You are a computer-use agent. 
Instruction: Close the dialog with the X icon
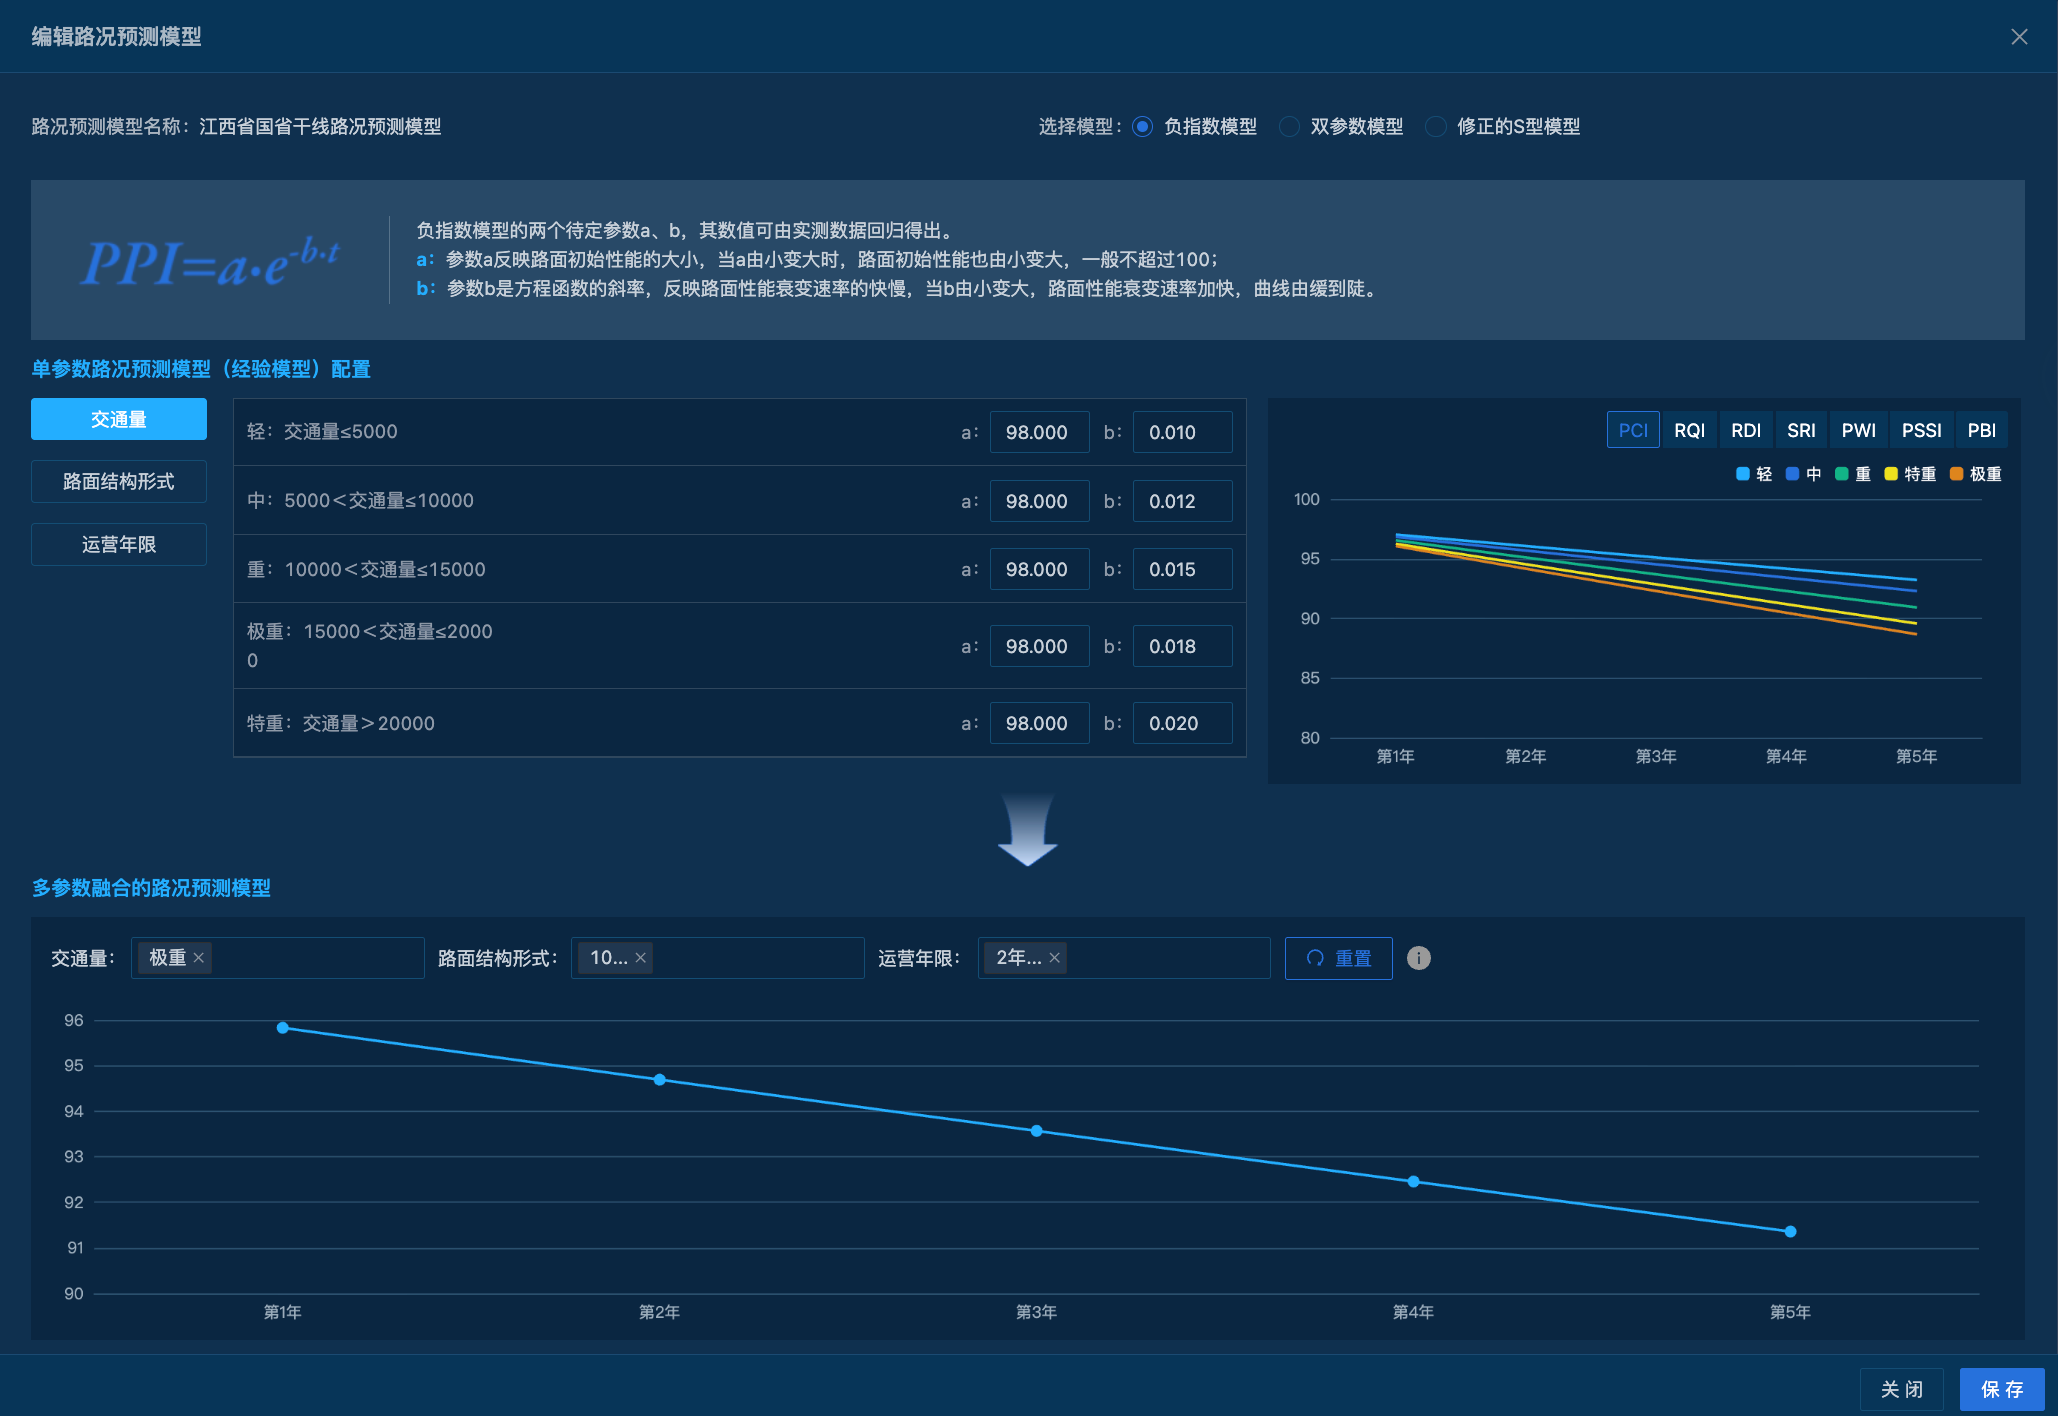pyautogui.click(x=2019, y=37)
